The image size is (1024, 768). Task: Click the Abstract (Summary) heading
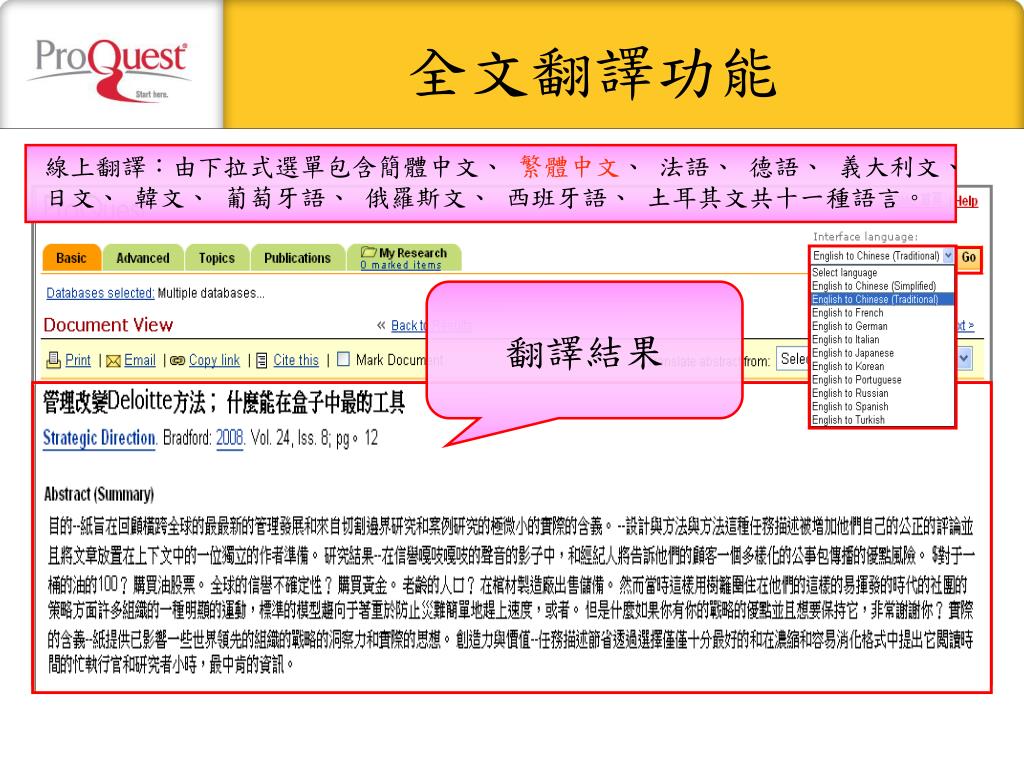click(x=99, y=494)
